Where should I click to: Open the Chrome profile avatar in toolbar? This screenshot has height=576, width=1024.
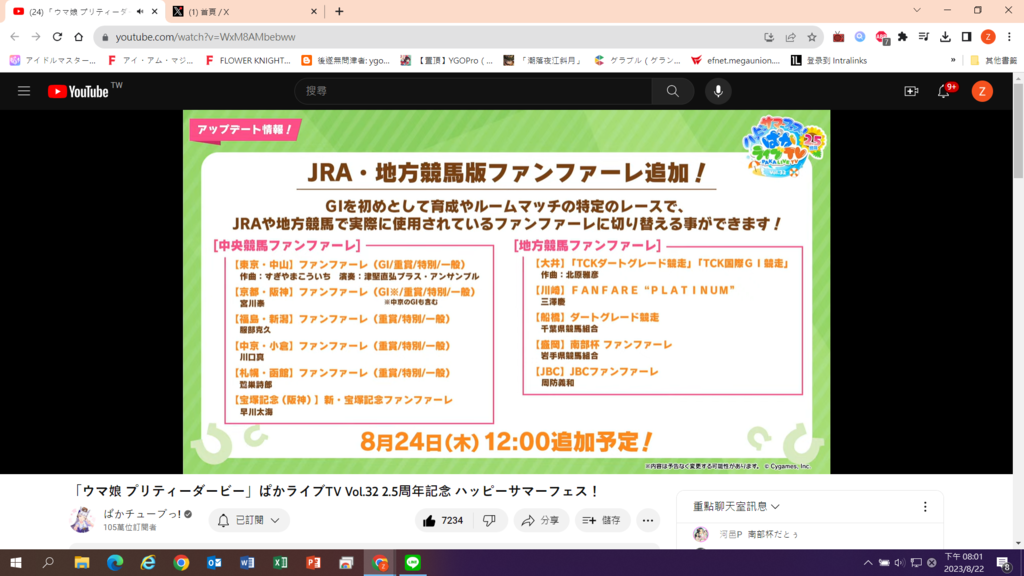(x=988, y=37)
